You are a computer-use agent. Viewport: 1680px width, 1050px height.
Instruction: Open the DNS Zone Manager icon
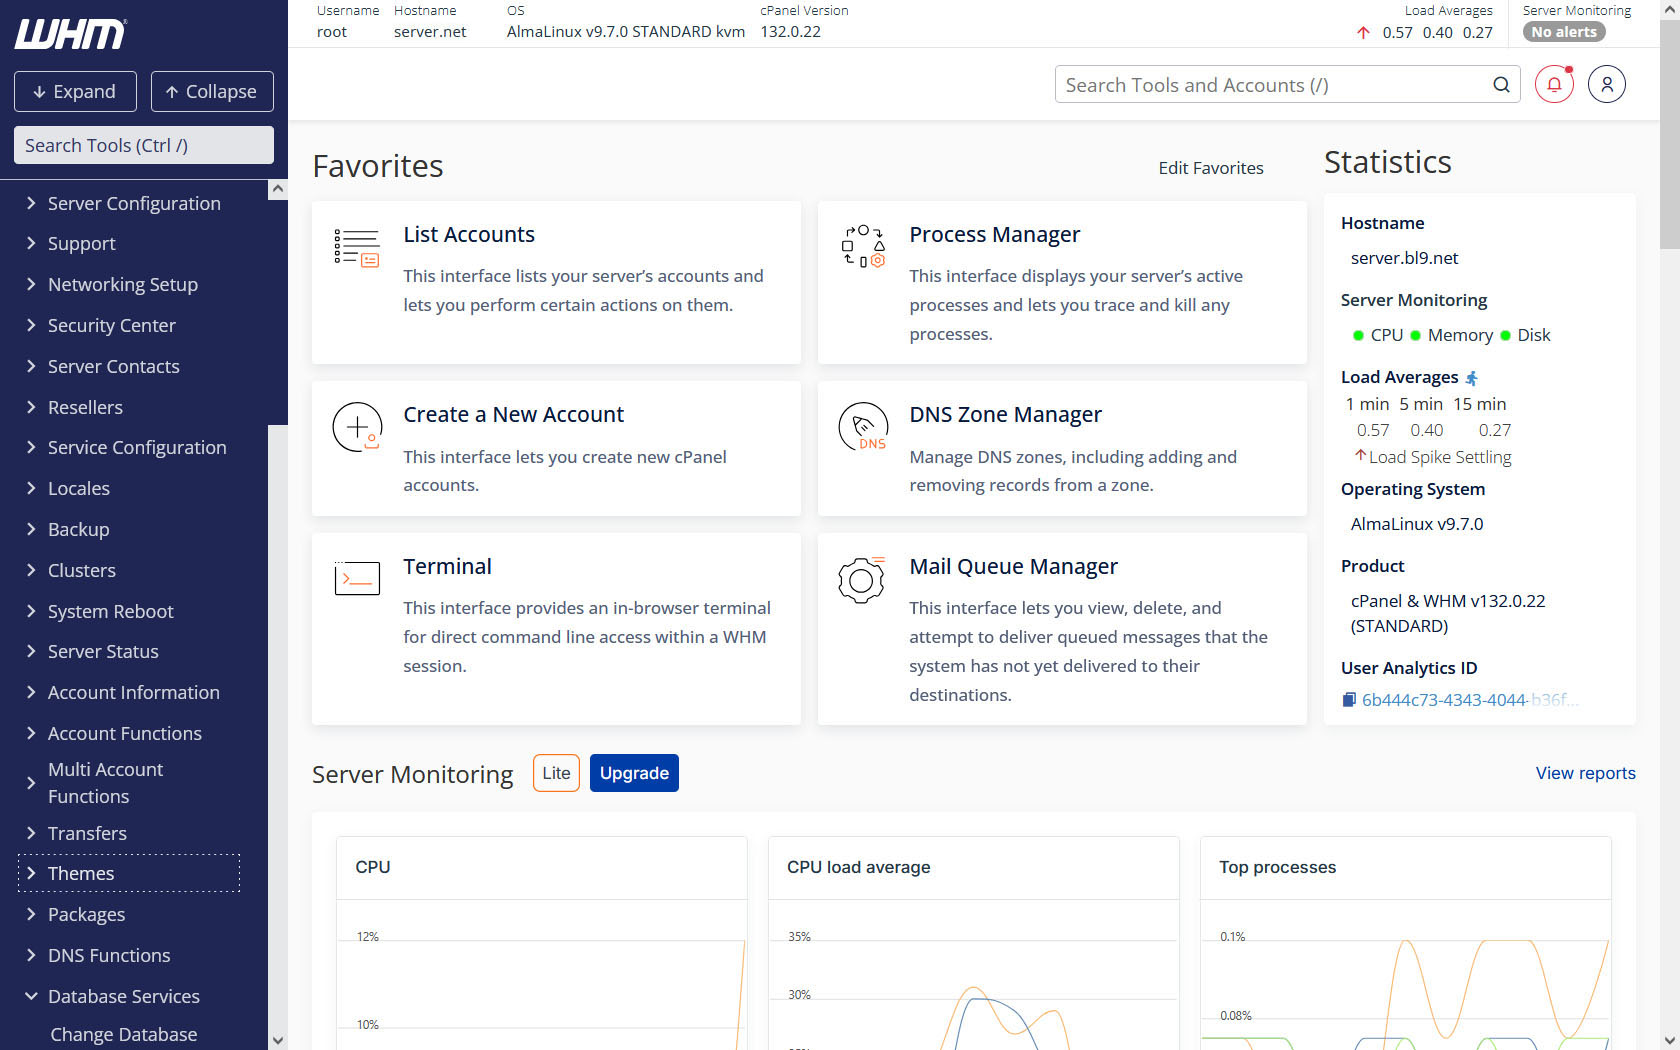863,427
